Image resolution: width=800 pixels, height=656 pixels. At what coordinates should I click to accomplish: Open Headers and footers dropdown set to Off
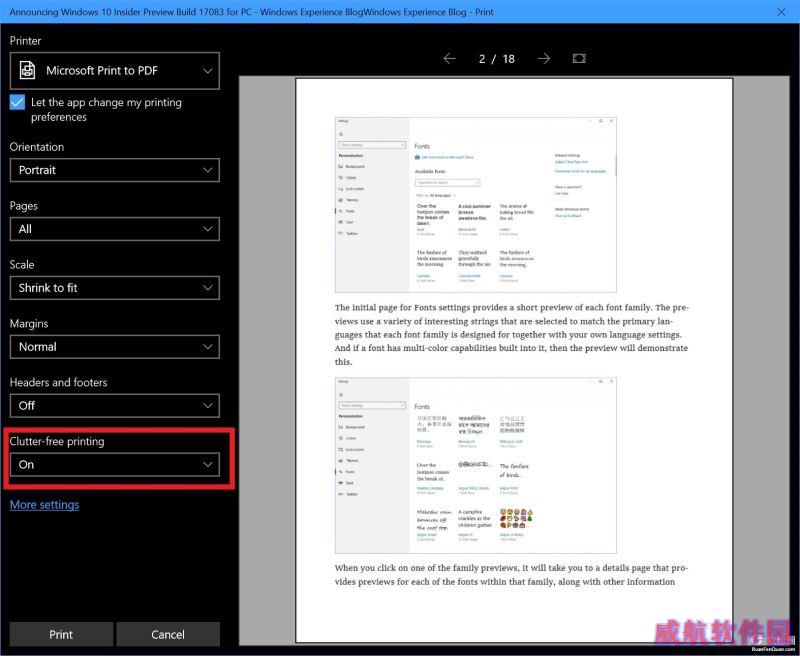[115, 406]
